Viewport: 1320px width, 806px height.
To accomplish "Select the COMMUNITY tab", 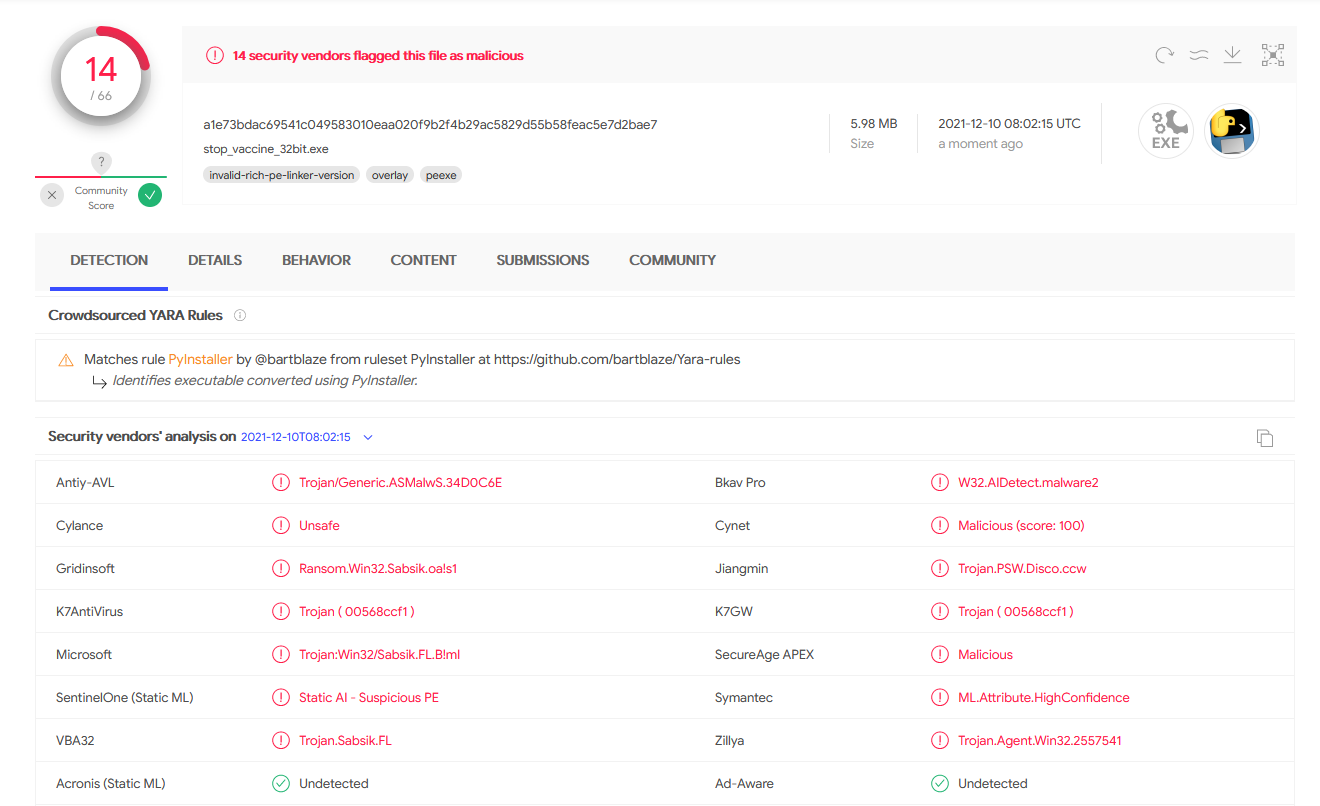I will point(672,260).
